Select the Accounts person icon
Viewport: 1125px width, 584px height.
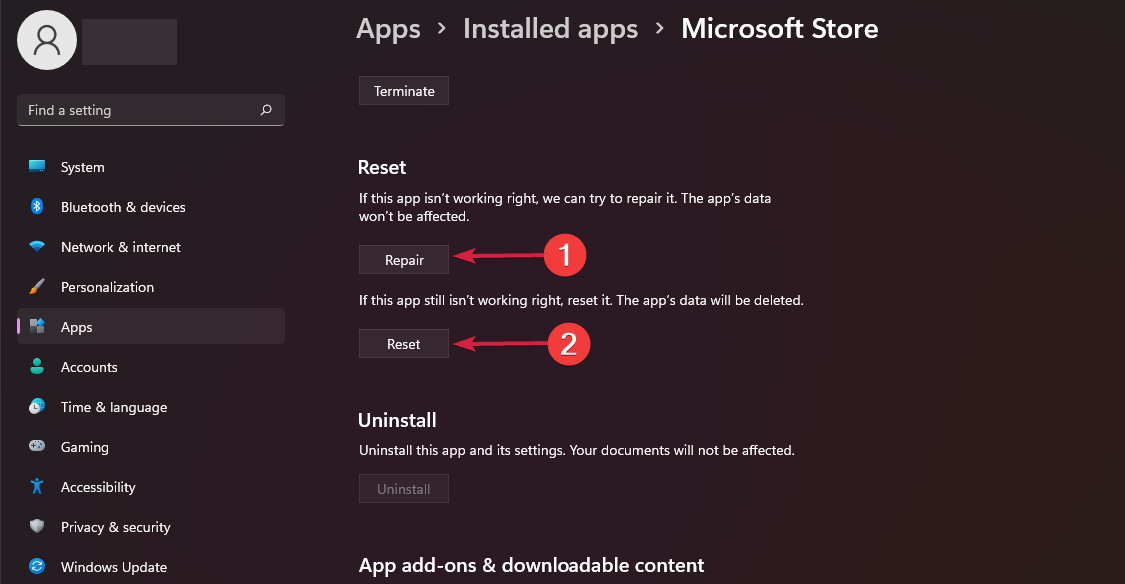37,367
